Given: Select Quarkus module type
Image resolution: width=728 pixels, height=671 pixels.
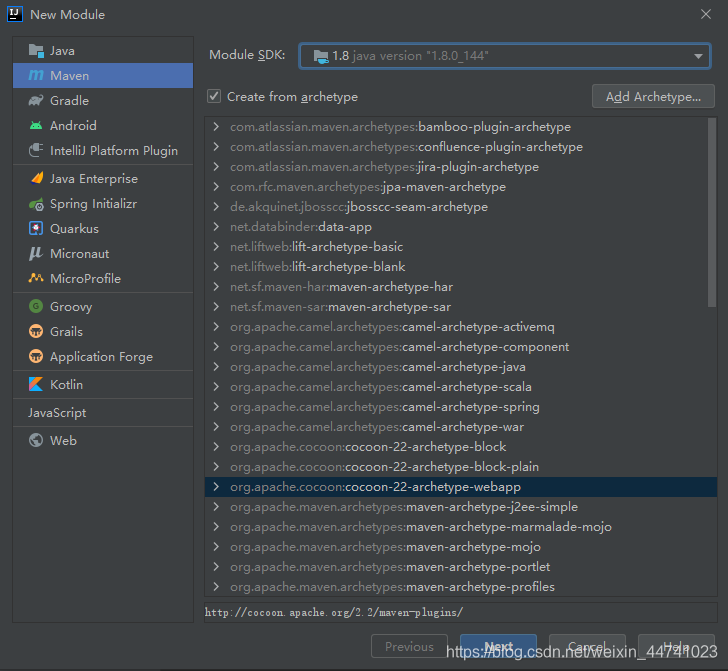Looking at the screenshot, I should 103,228.
